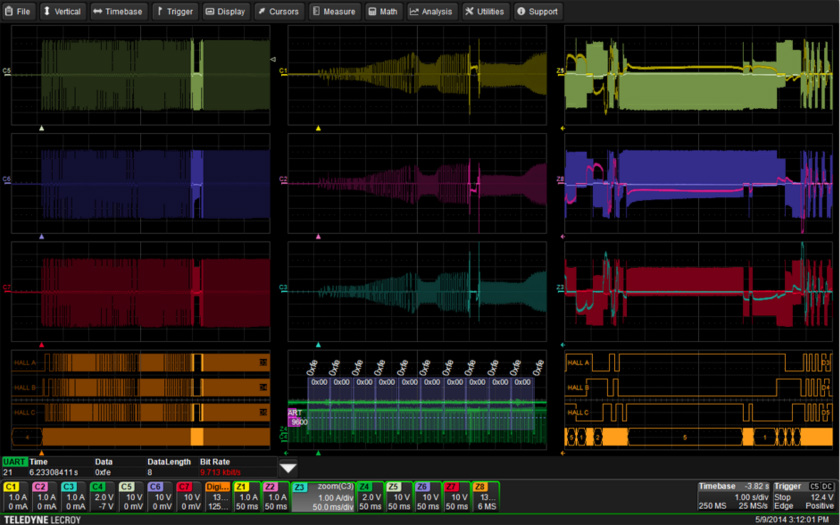Image resolution: width=840 pixels, height=525 pixels.
Task: Open the Cursors menu
Action: tap(279, 12)
